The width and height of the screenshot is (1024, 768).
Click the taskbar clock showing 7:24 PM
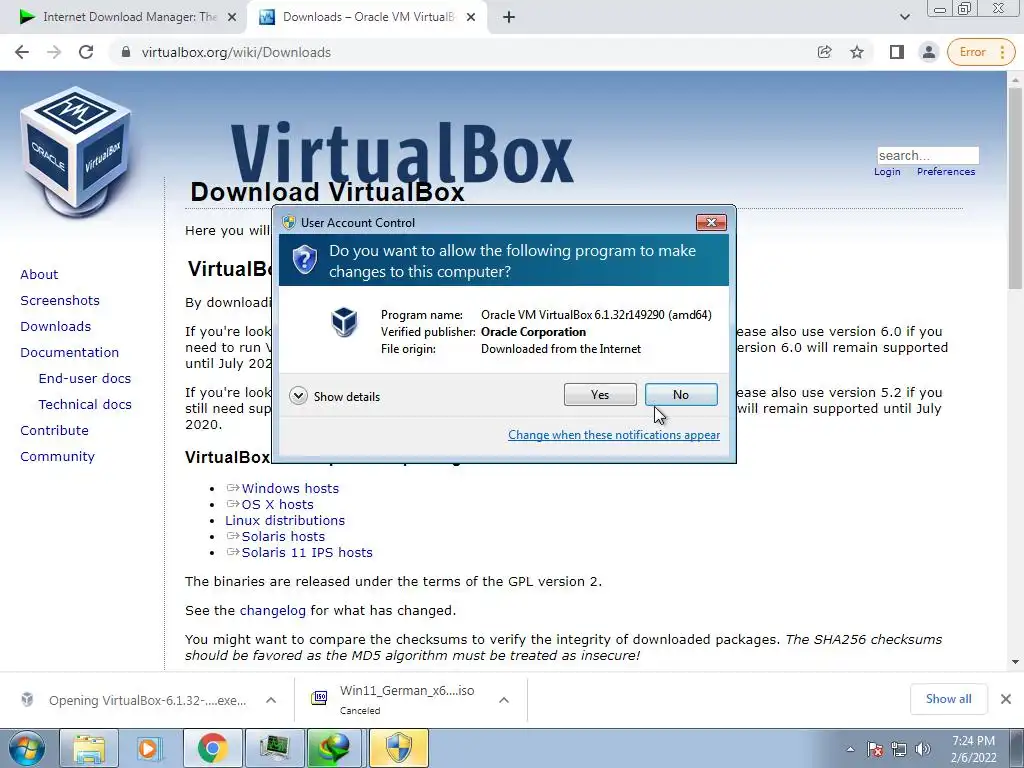[973, 749]
